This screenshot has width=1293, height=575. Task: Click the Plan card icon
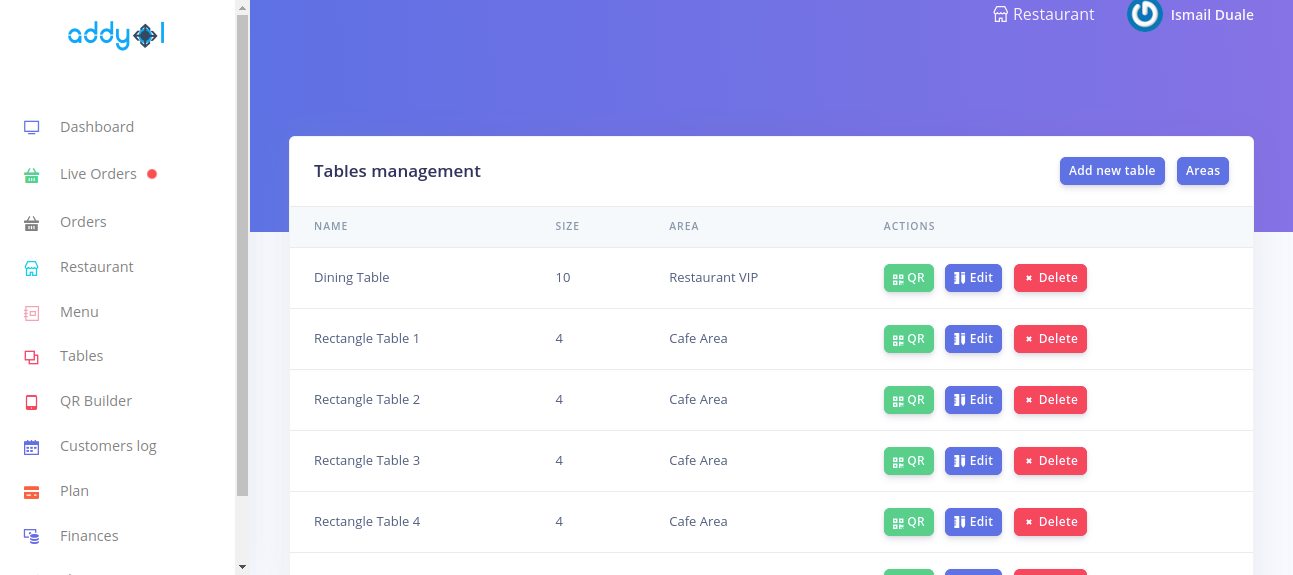(x=31, y=492)
